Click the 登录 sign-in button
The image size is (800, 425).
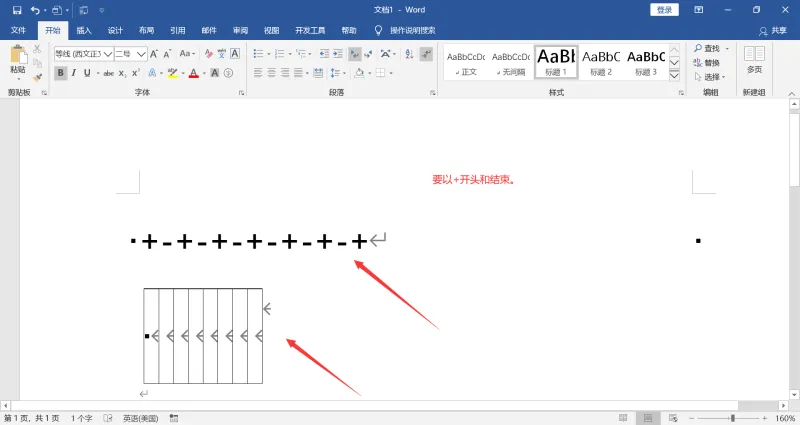[664, 10]
